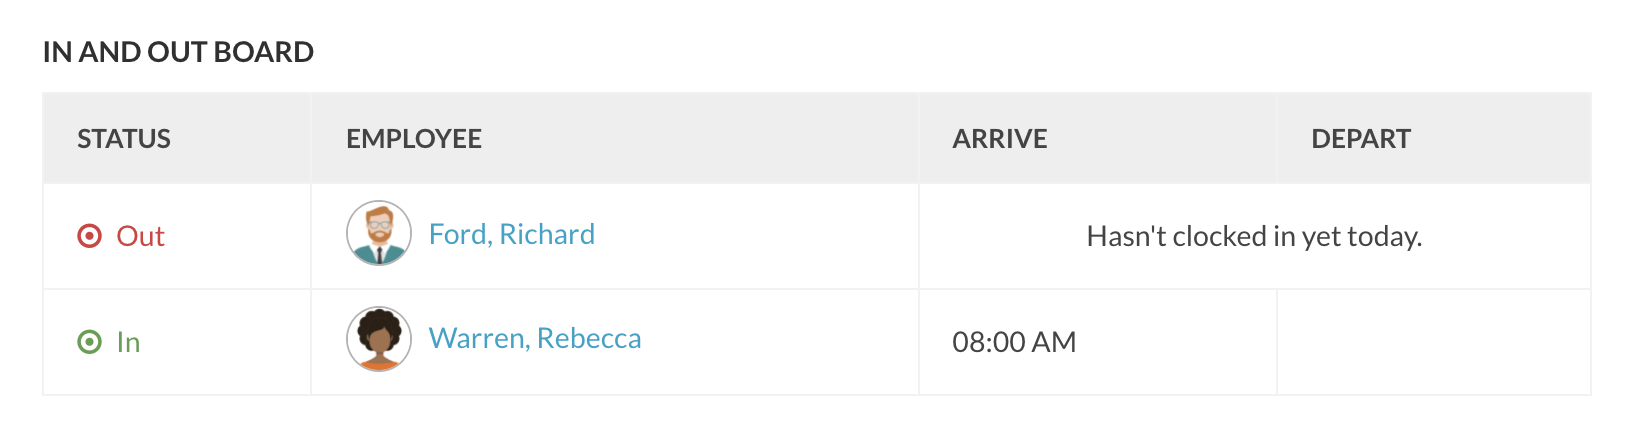Image resolution: width=1632 pixels, height=444 pixels.
Task: Click the STATUS column header
Action: tap(124, 139)
